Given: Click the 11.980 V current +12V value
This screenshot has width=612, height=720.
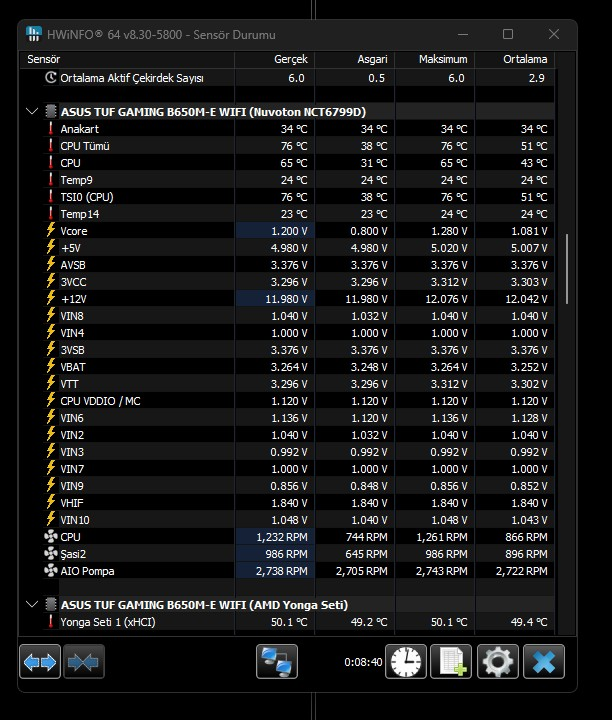Looking at the screenshot, I should point(286,298).
